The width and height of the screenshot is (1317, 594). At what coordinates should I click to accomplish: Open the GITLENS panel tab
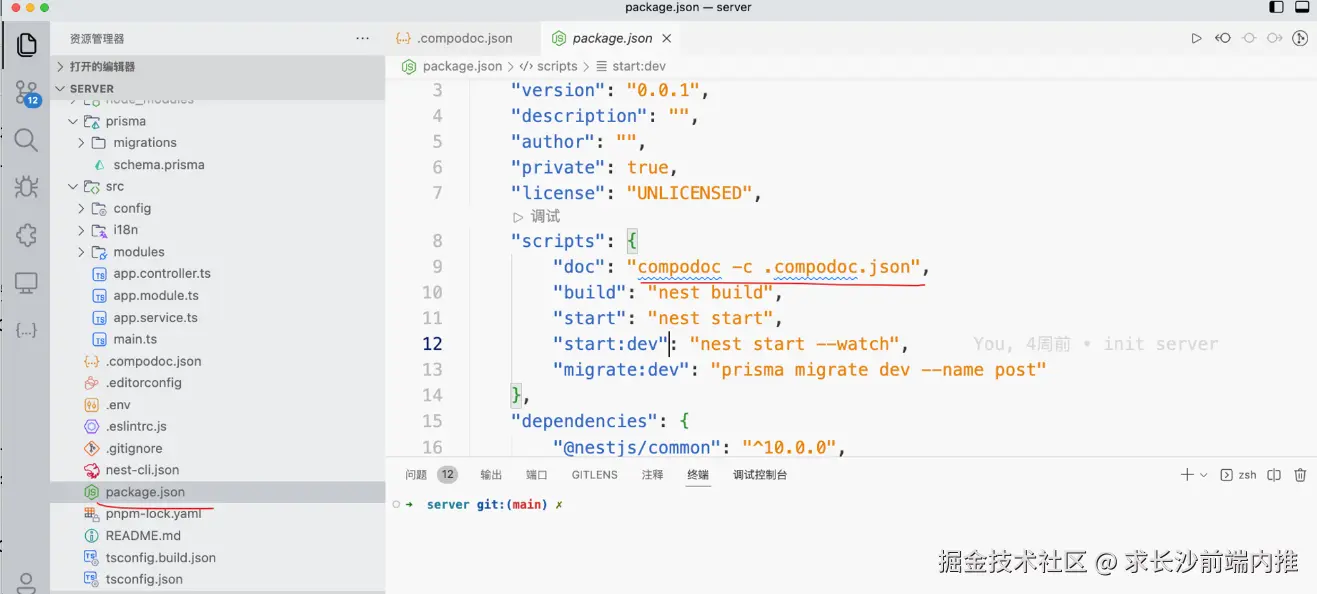[595, 475]
